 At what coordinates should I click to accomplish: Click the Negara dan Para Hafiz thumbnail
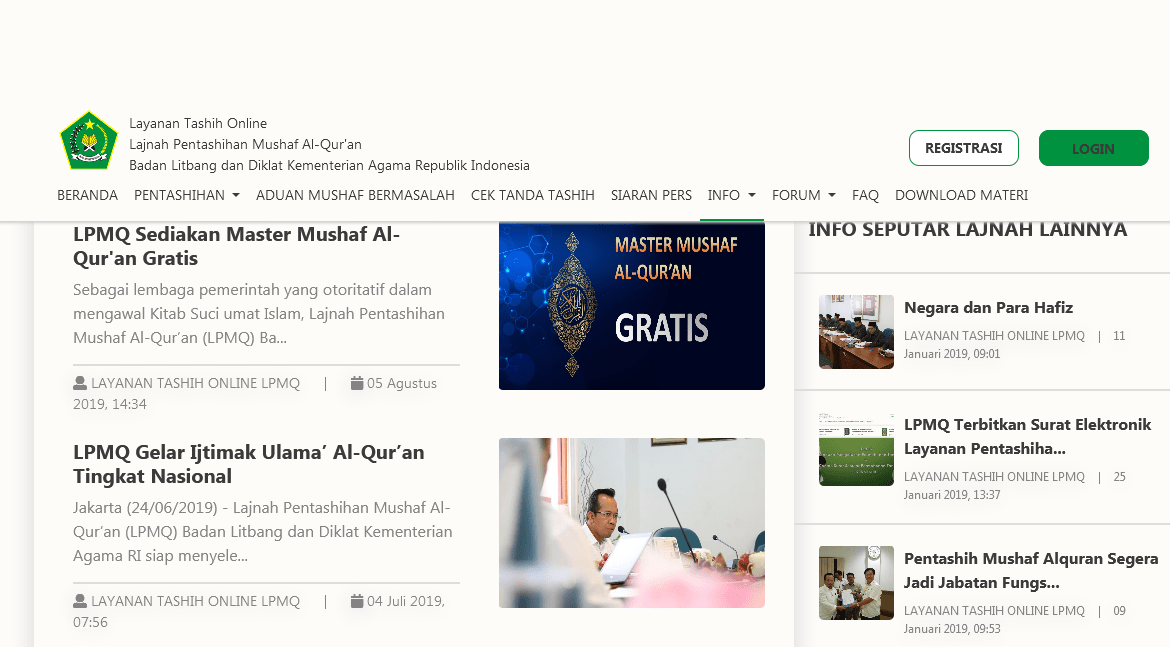pos(856,332)
